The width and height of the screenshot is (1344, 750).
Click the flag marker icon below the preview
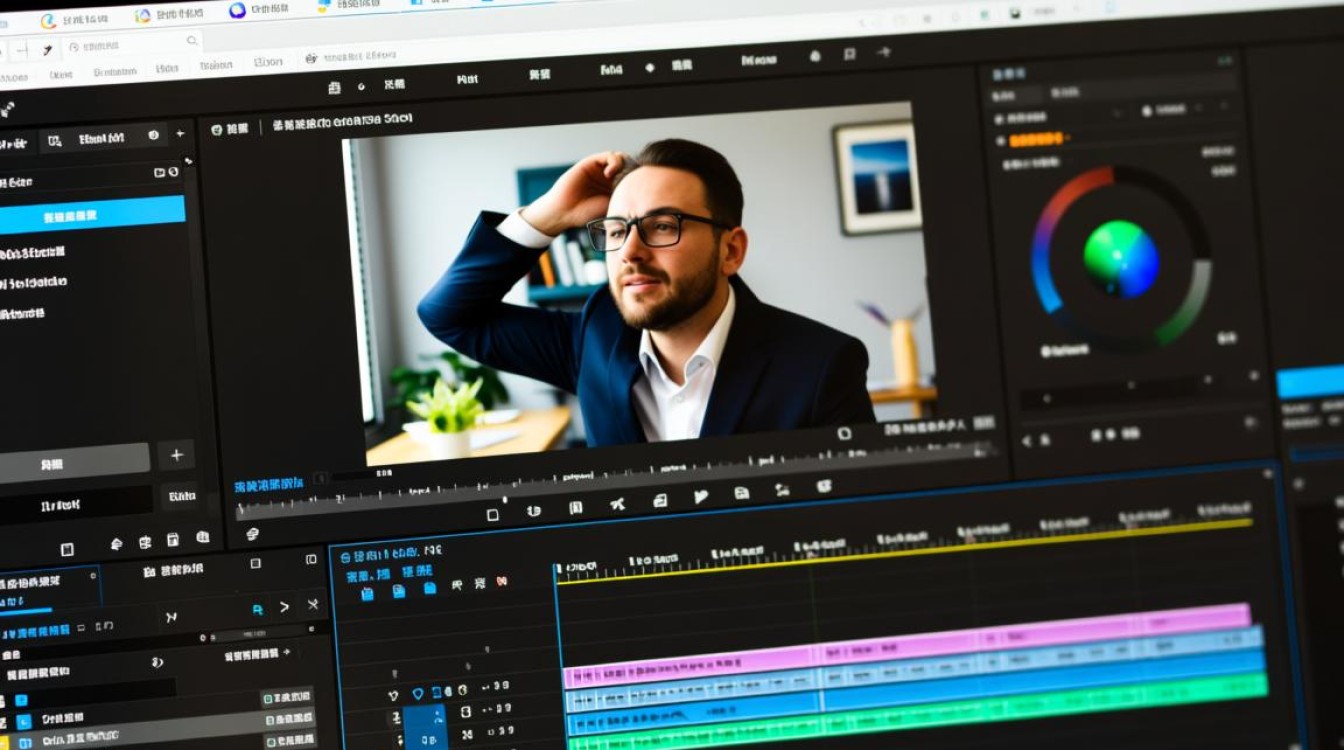click(x=701, y=497)
